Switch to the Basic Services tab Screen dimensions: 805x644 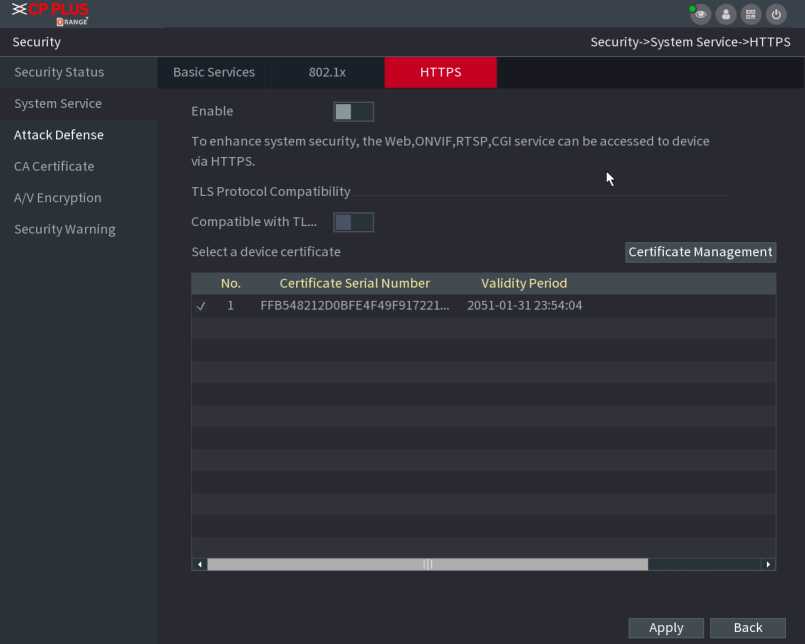pyautogui.click(x=214, y=72)
